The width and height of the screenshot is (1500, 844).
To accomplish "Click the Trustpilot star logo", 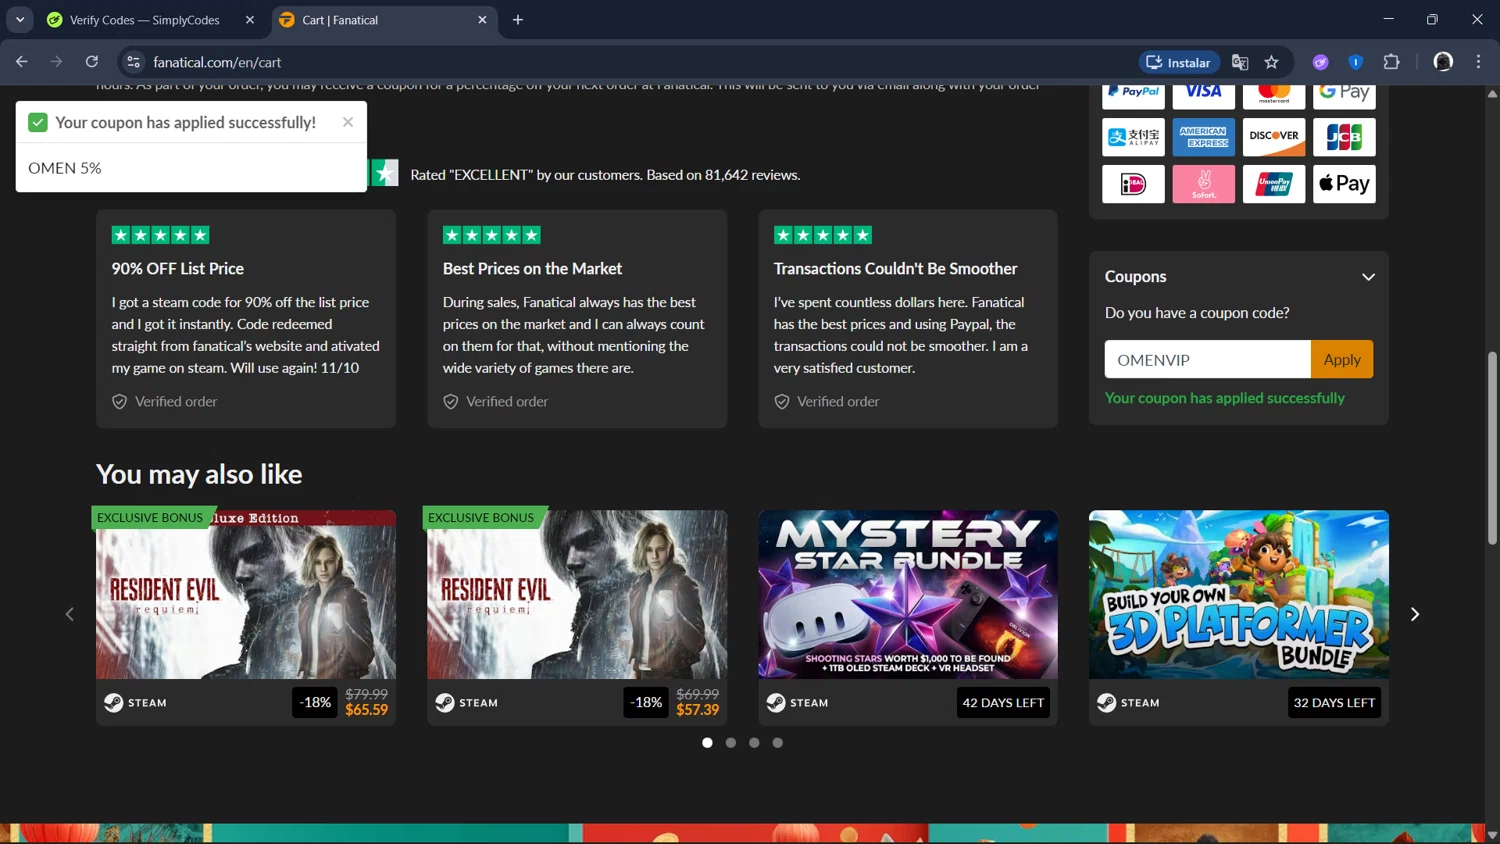I will pyautogui.click(x=384, y=173).
